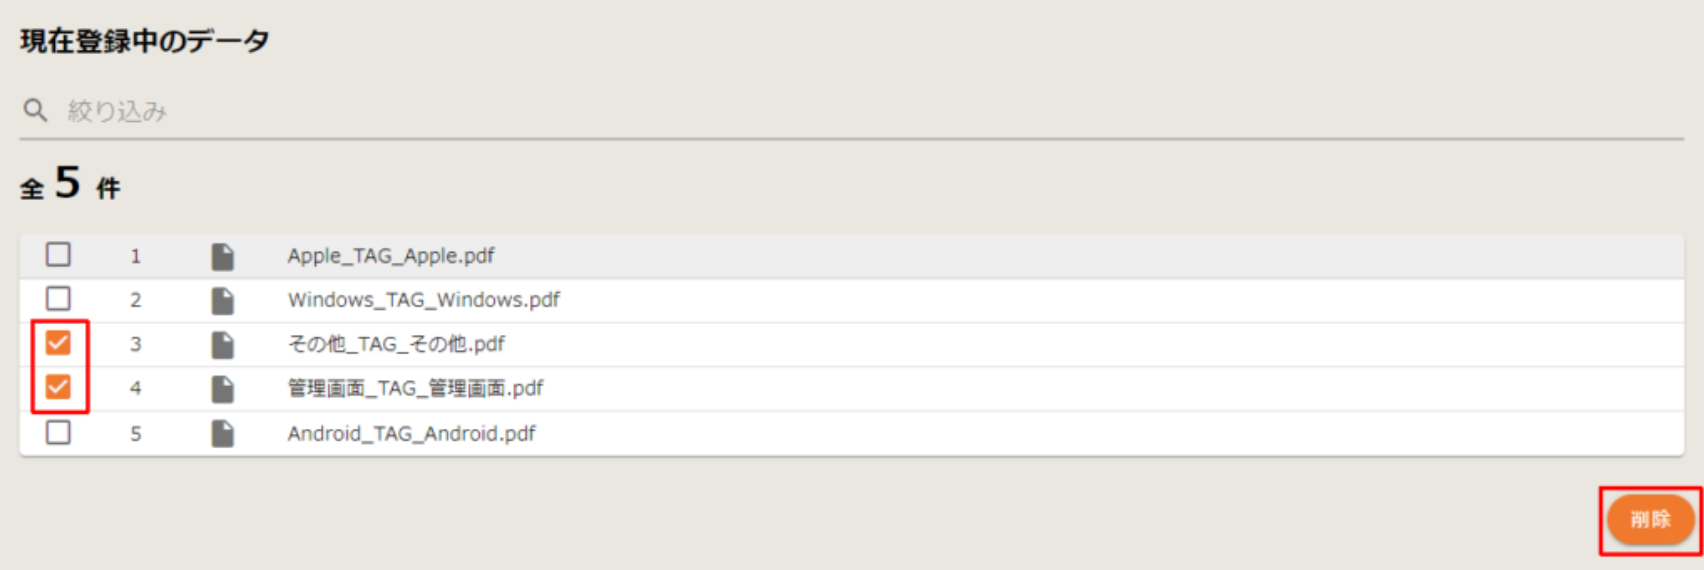1704x570 pixels.
Task: Click the search magnifier icon
Action: click(35, 110)
